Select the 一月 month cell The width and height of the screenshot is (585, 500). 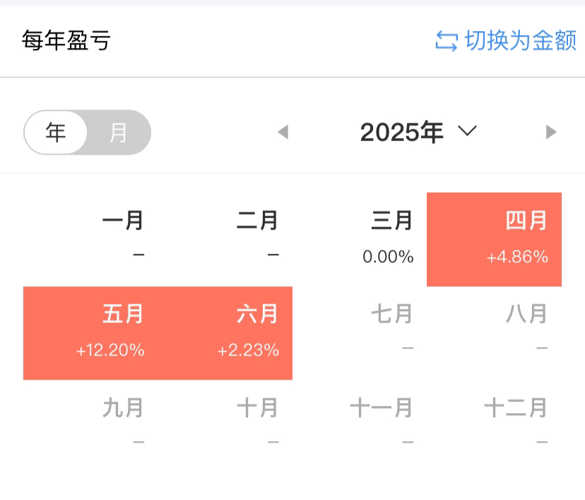91,240
